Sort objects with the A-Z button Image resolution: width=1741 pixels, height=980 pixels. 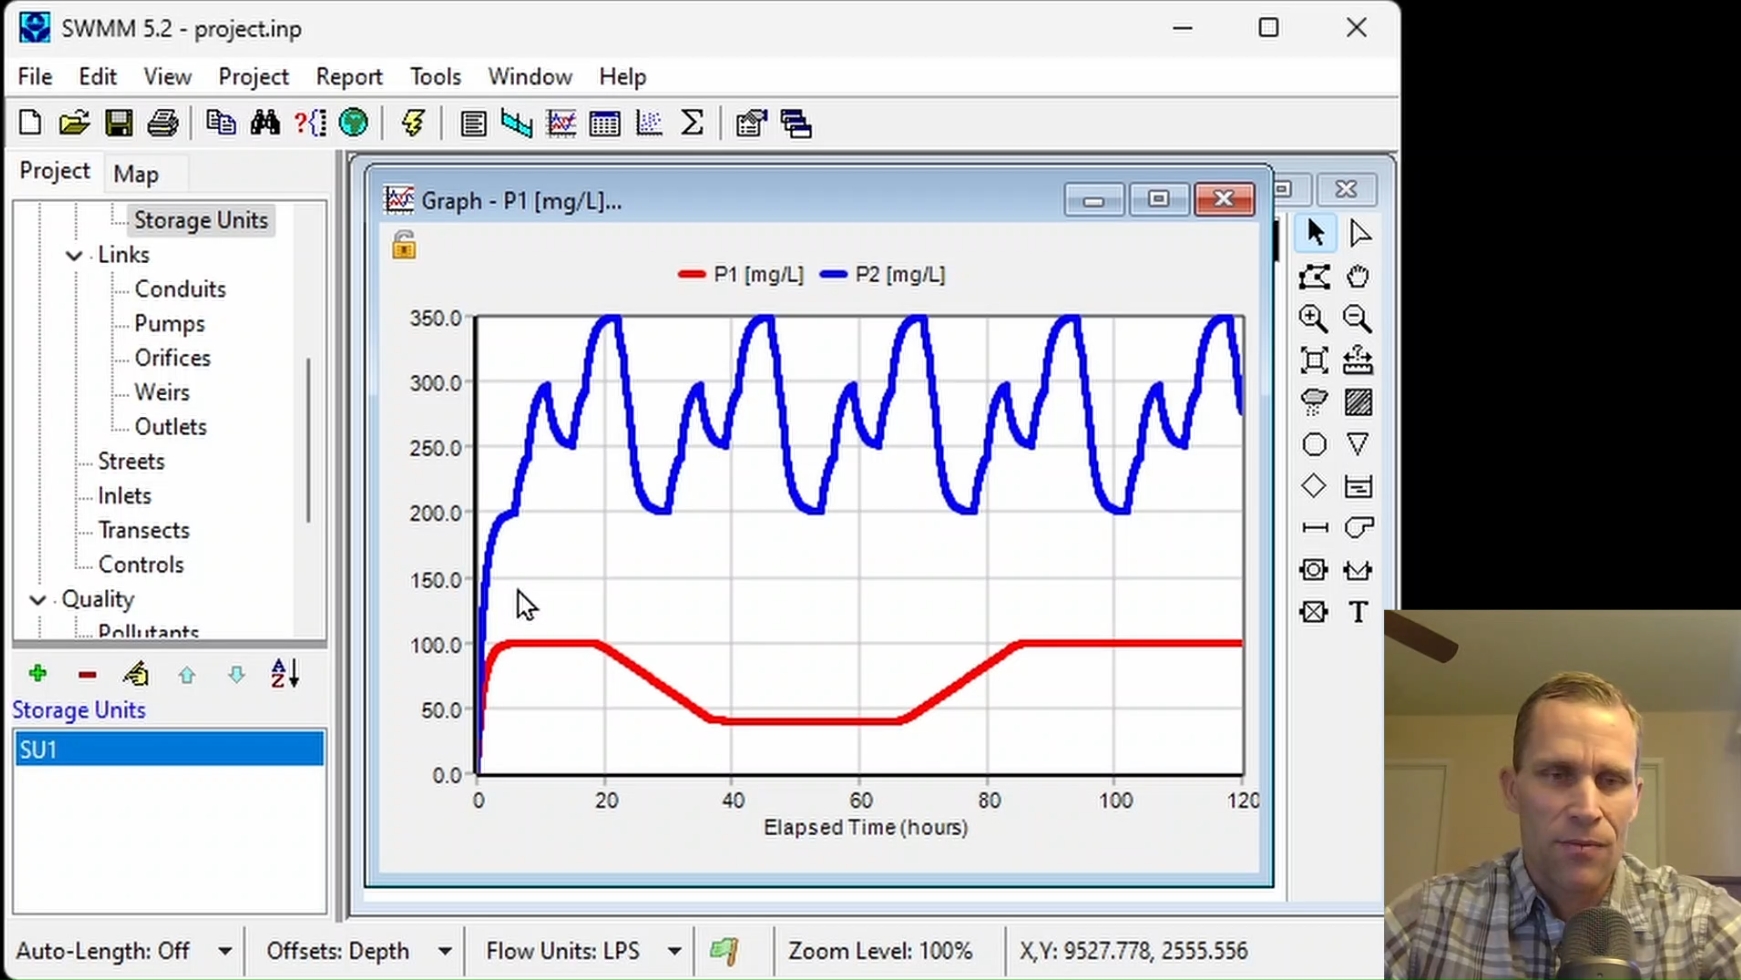click(285, 674)
